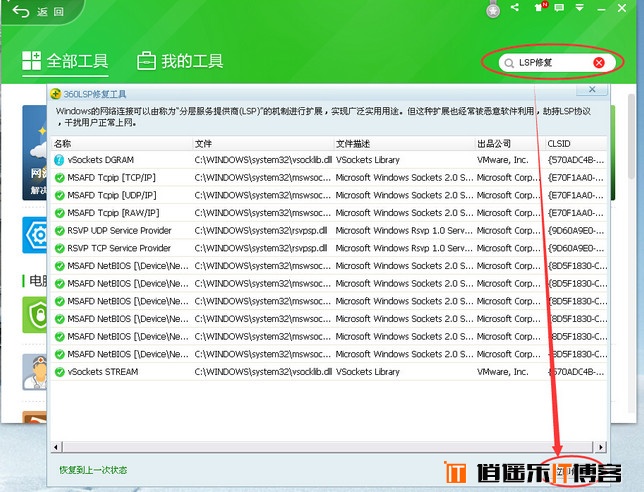Click VSockets Library description in vSockets DGRAM row
Viewport: 644px width, 492px height.
coord(368,160)
